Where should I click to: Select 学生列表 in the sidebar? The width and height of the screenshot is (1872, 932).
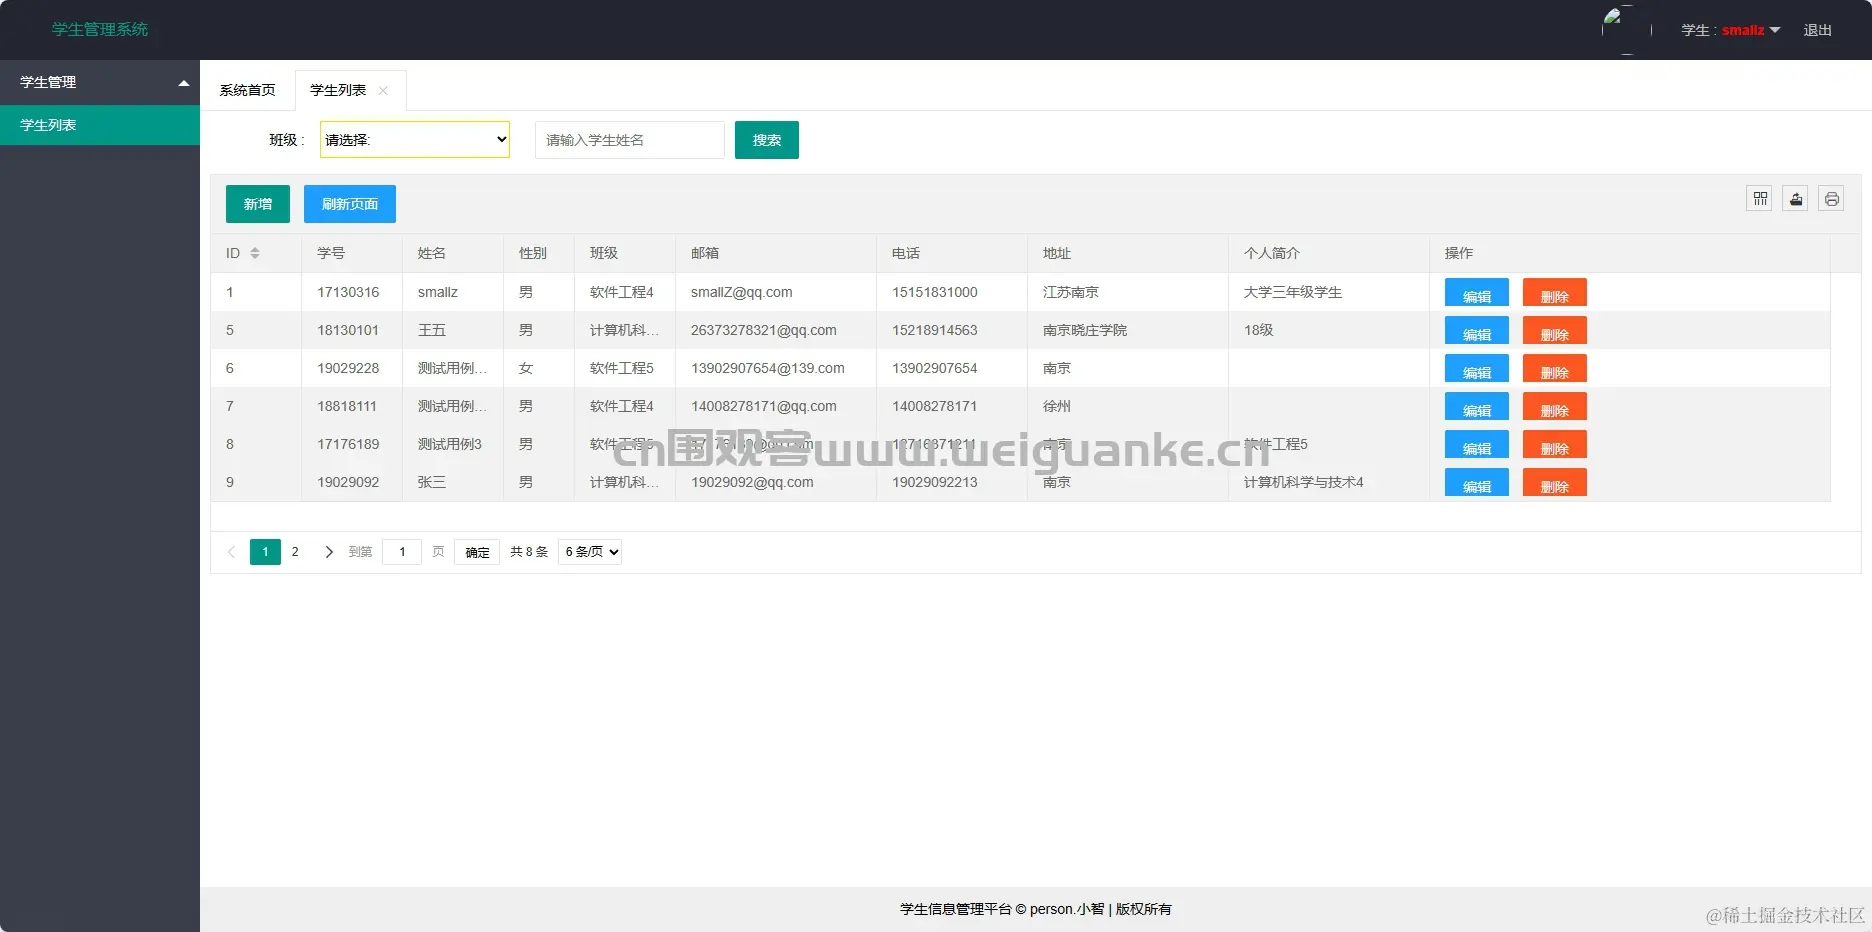click(100, 125)
